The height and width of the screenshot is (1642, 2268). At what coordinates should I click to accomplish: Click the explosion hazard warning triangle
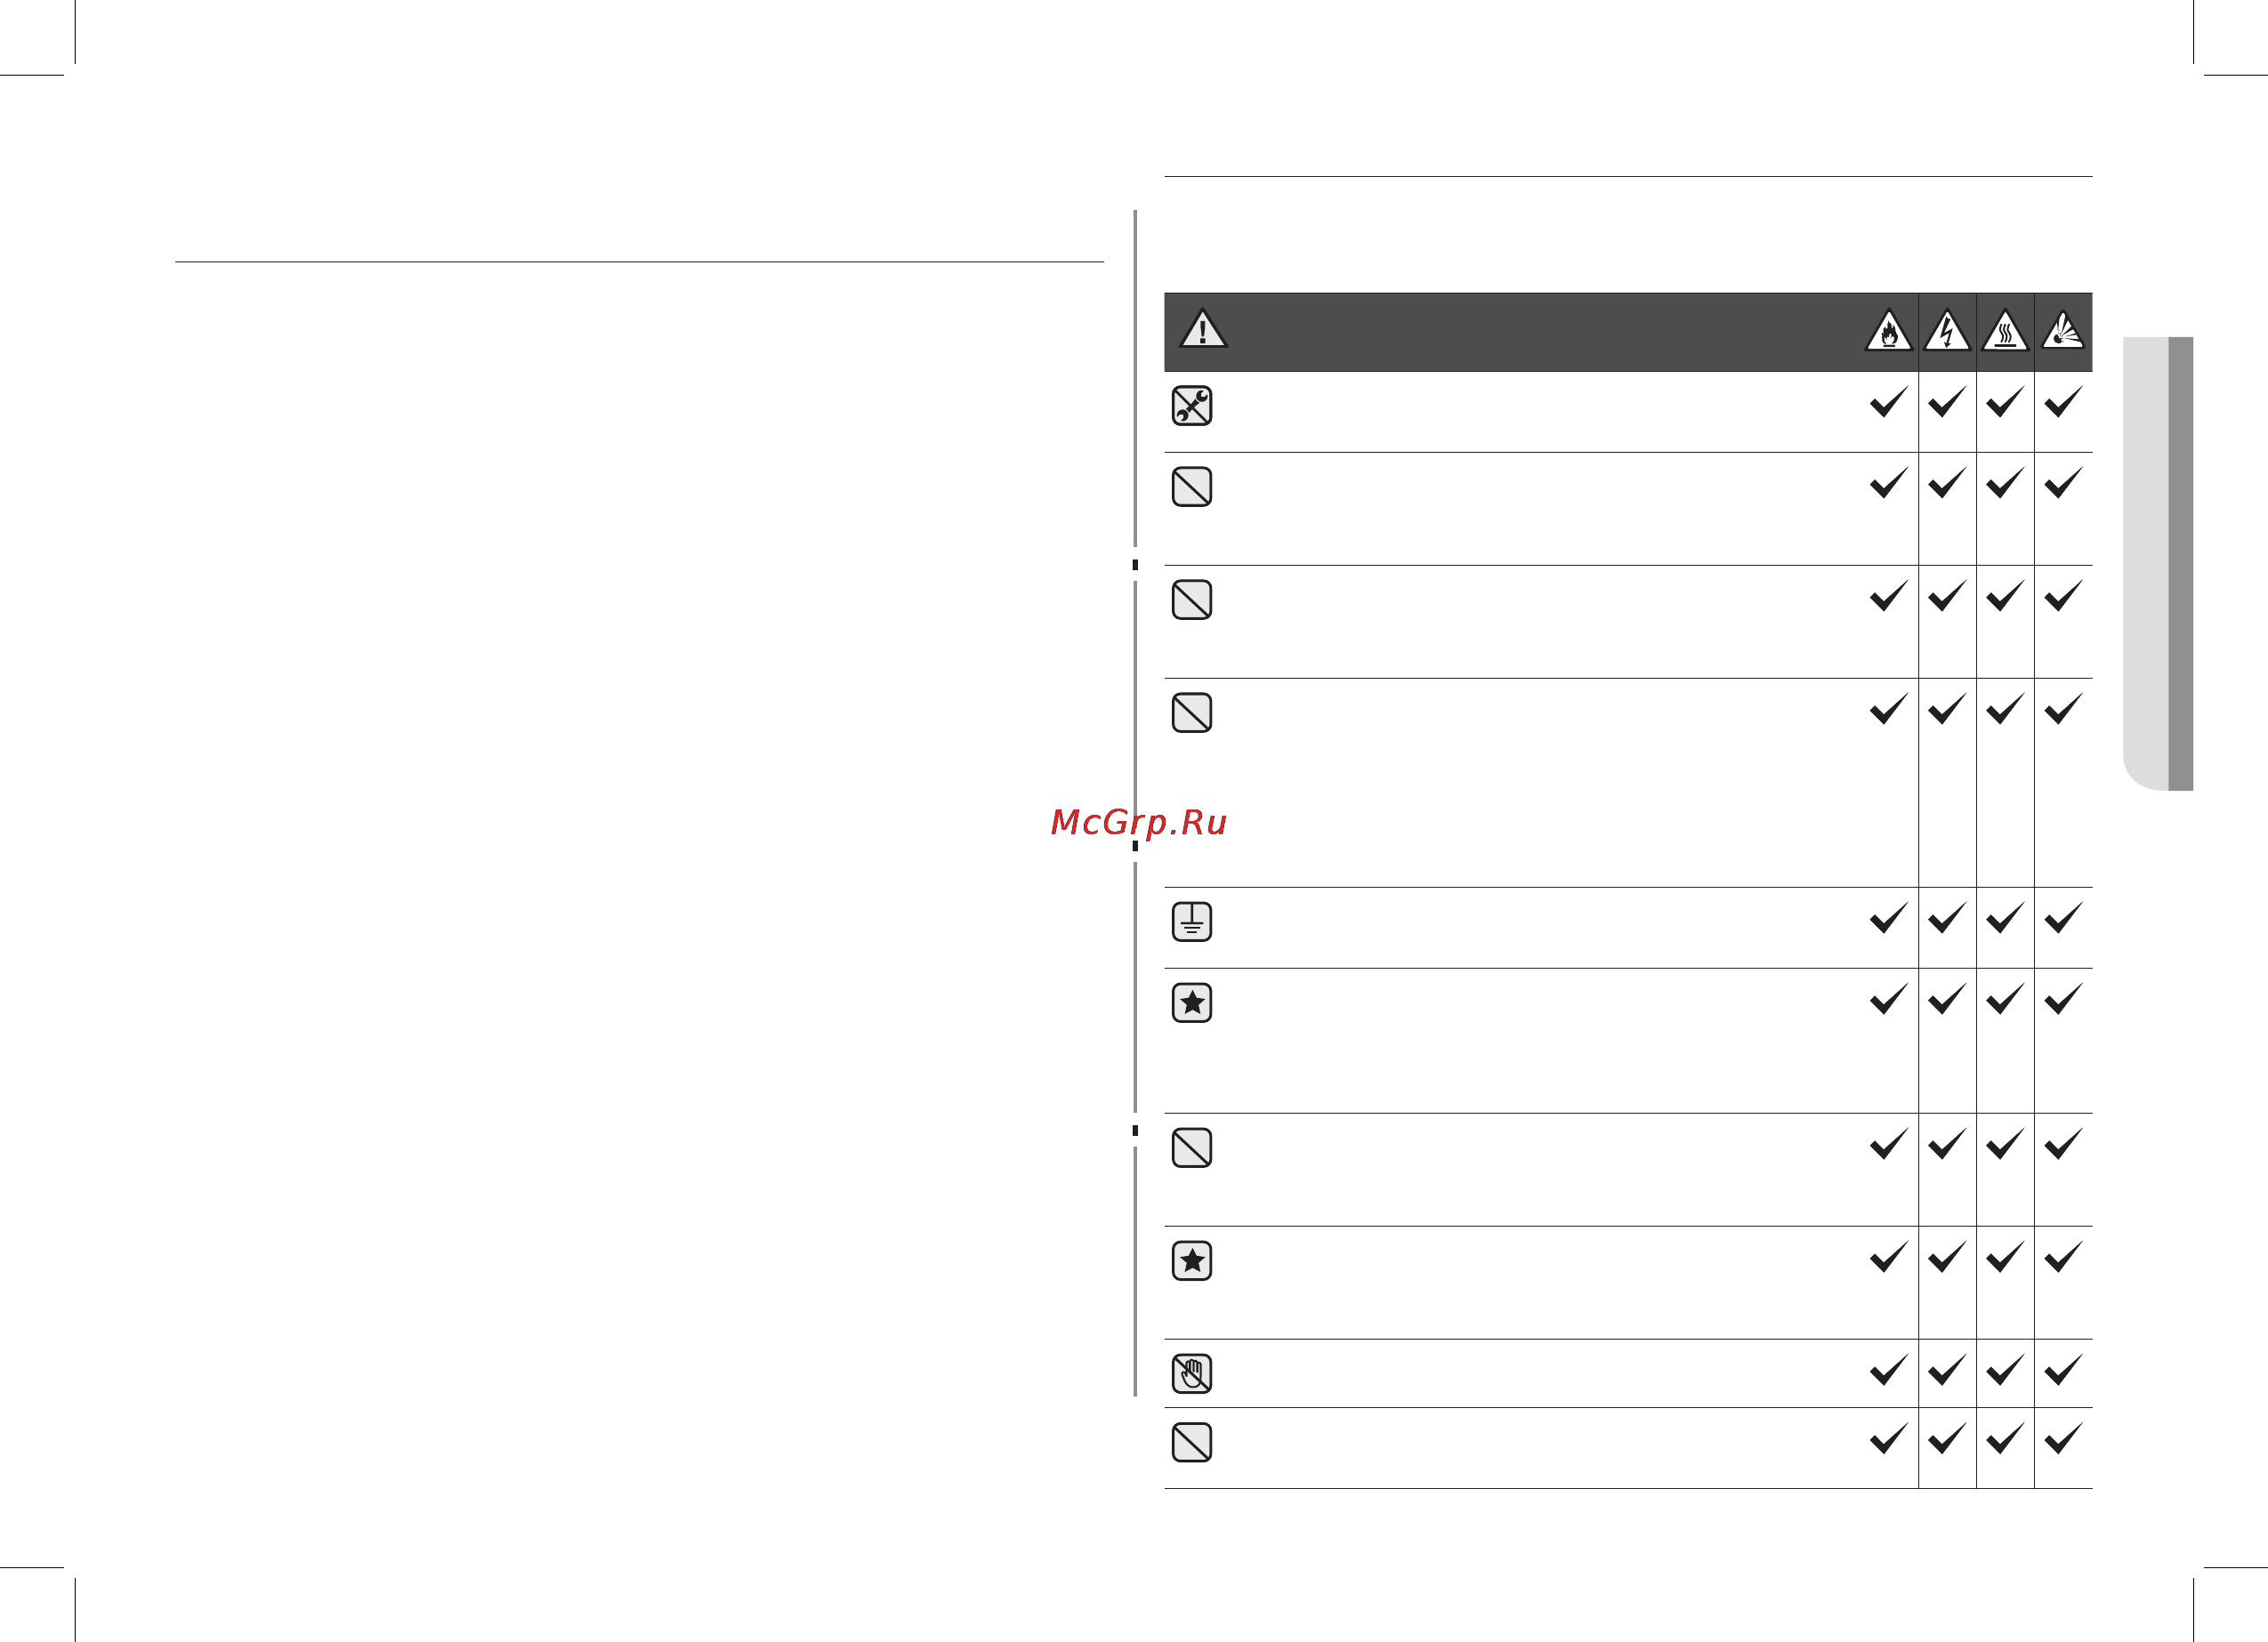[2063, 330]
